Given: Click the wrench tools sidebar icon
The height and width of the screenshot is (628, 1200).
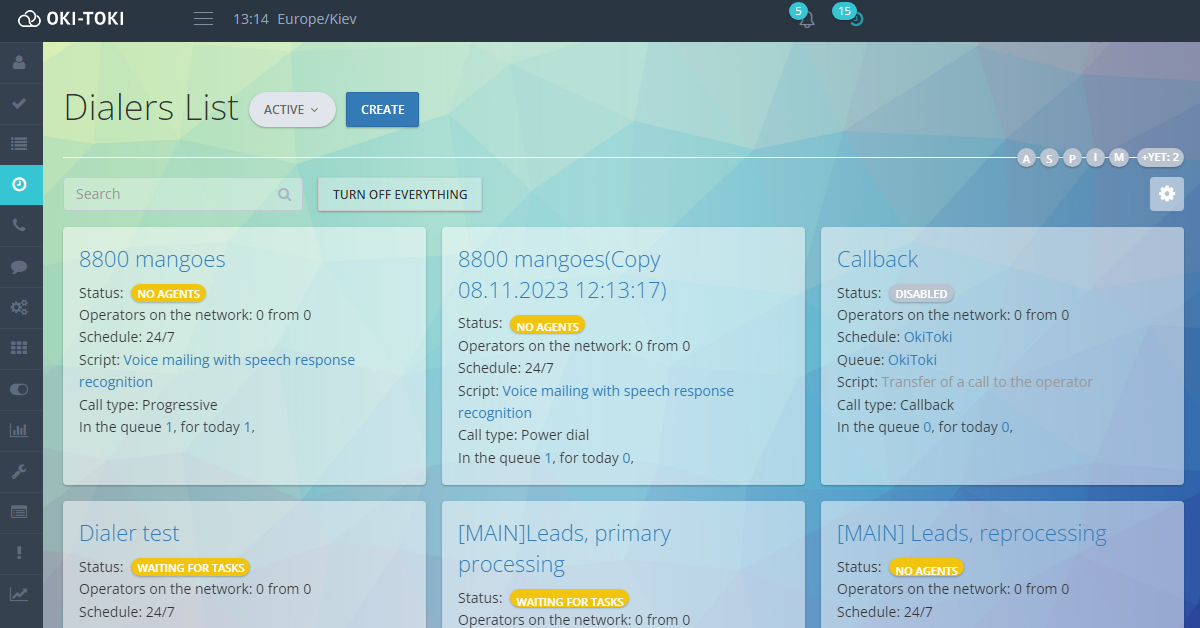Looking at the screenshot, I should click(20, 471).
